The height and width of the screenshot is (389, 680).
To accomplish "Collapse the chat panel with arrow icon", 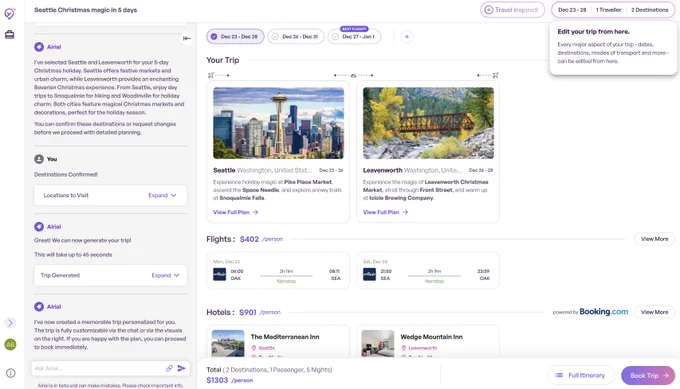I will (x=186, y=38).
